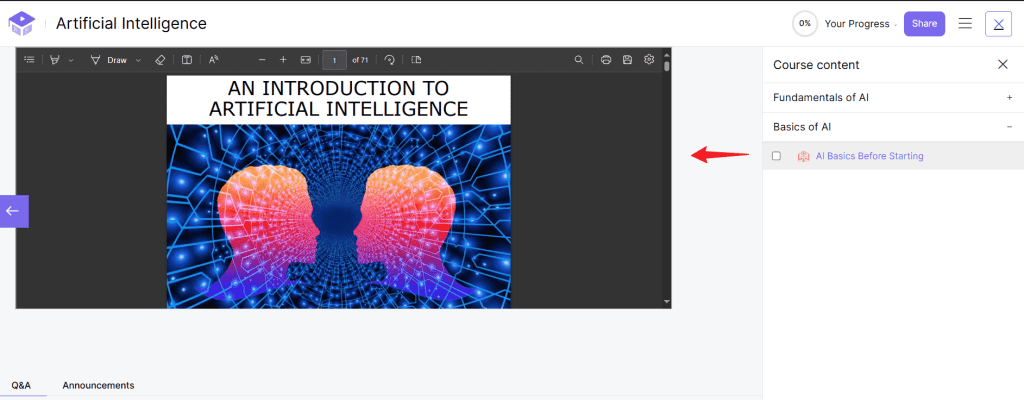Image resolution: width=1024 pixels, height=400 pixels.
Task: Click the Artificial Intelligence course title
Action: pos(131,24)
